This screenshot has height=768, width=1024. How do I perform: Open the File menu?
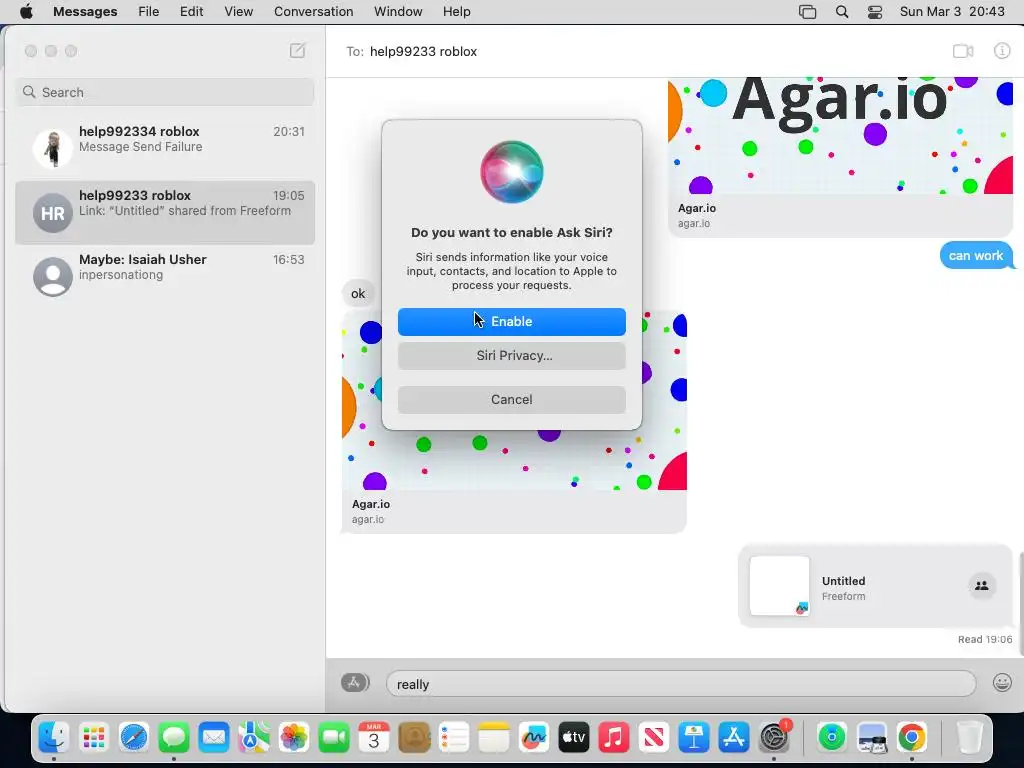149,12
